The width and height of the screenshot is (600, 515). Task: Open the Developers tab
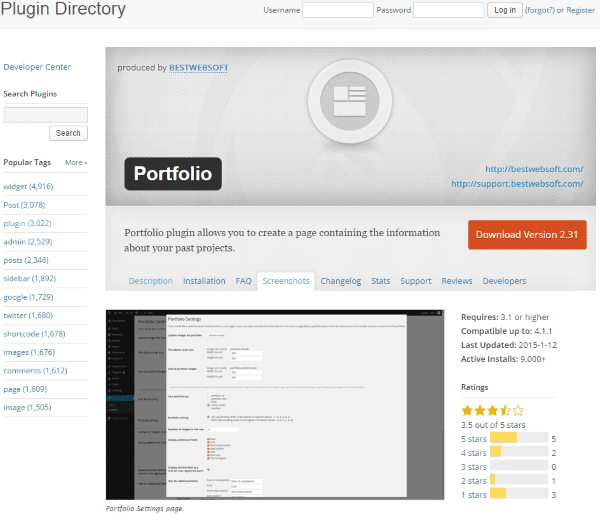pyautogui.click(x=504, y=281)
